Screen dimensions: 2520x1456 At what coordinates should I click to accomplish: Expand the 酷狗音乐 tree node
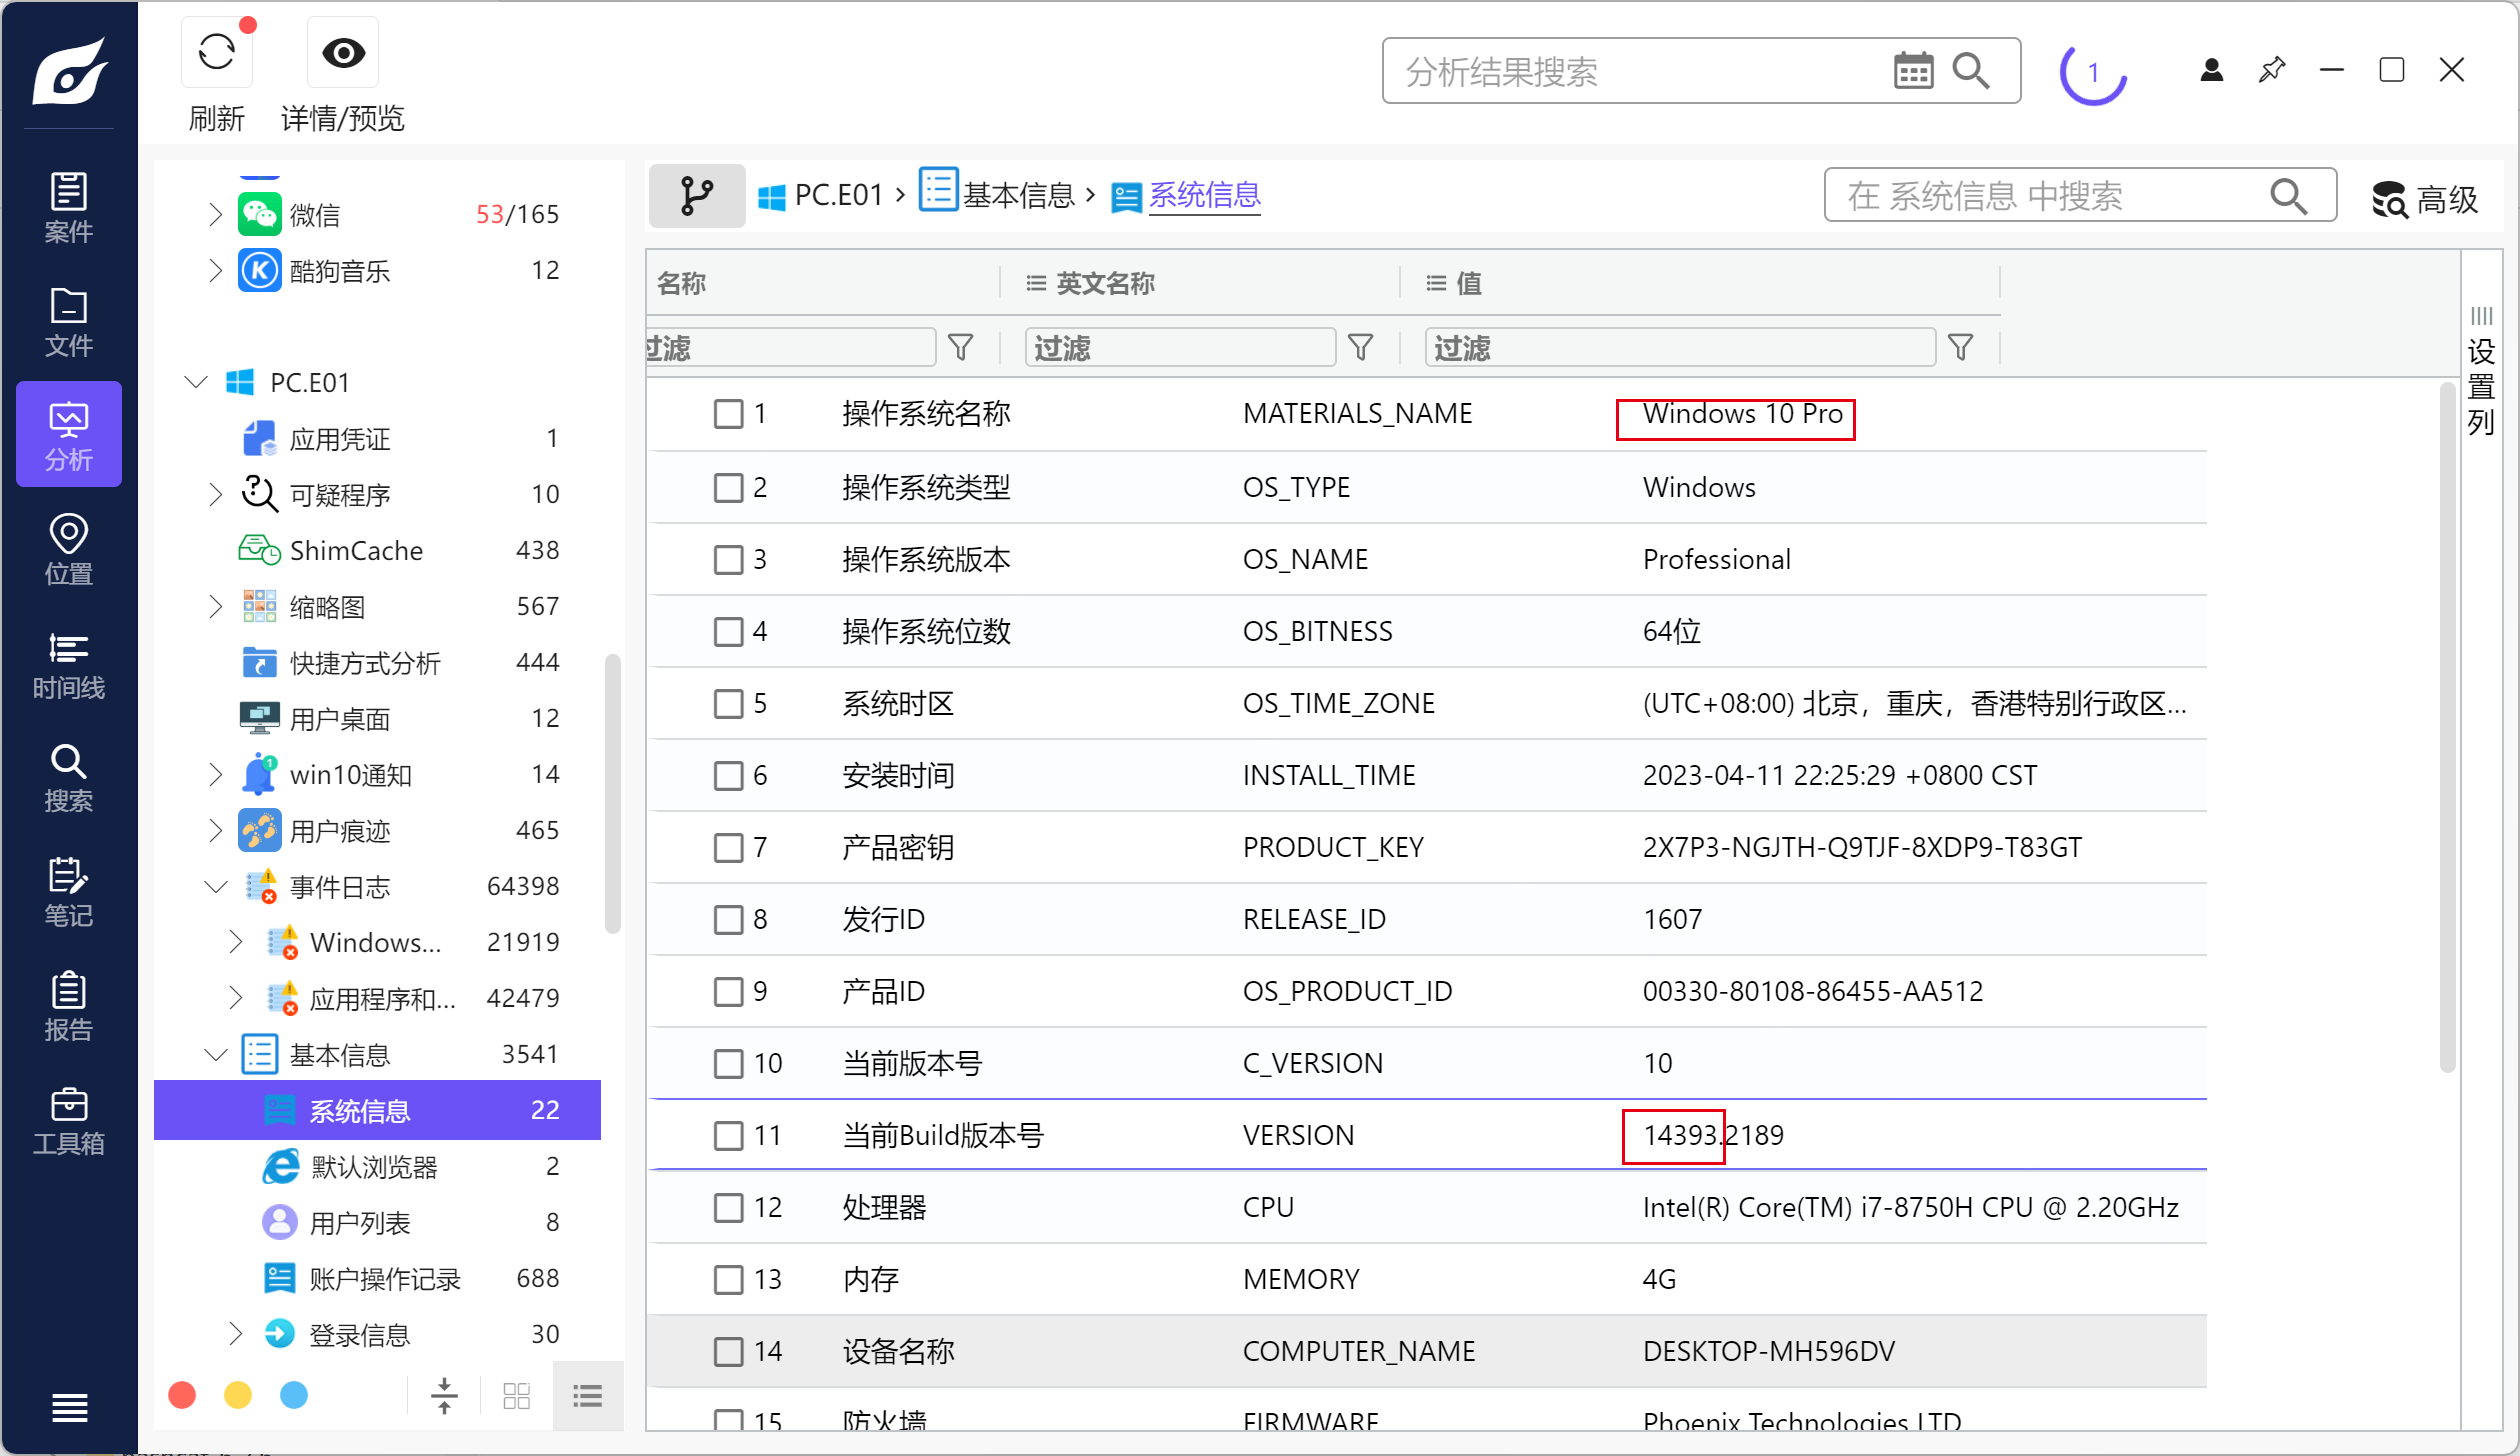(x=215, y=270)
